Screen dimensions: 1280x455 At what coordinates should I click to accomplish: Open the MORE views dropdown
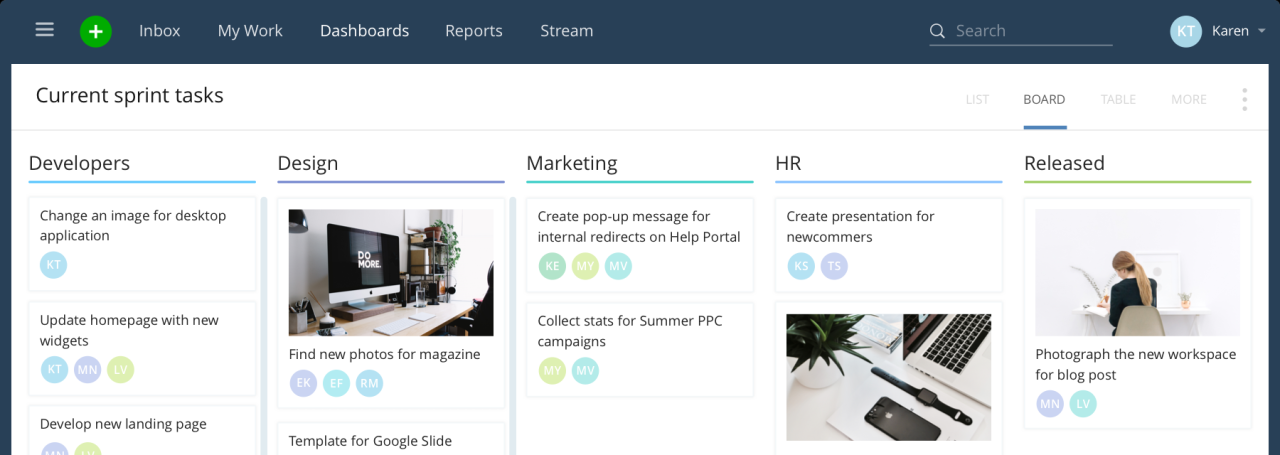click(1188, 100)
